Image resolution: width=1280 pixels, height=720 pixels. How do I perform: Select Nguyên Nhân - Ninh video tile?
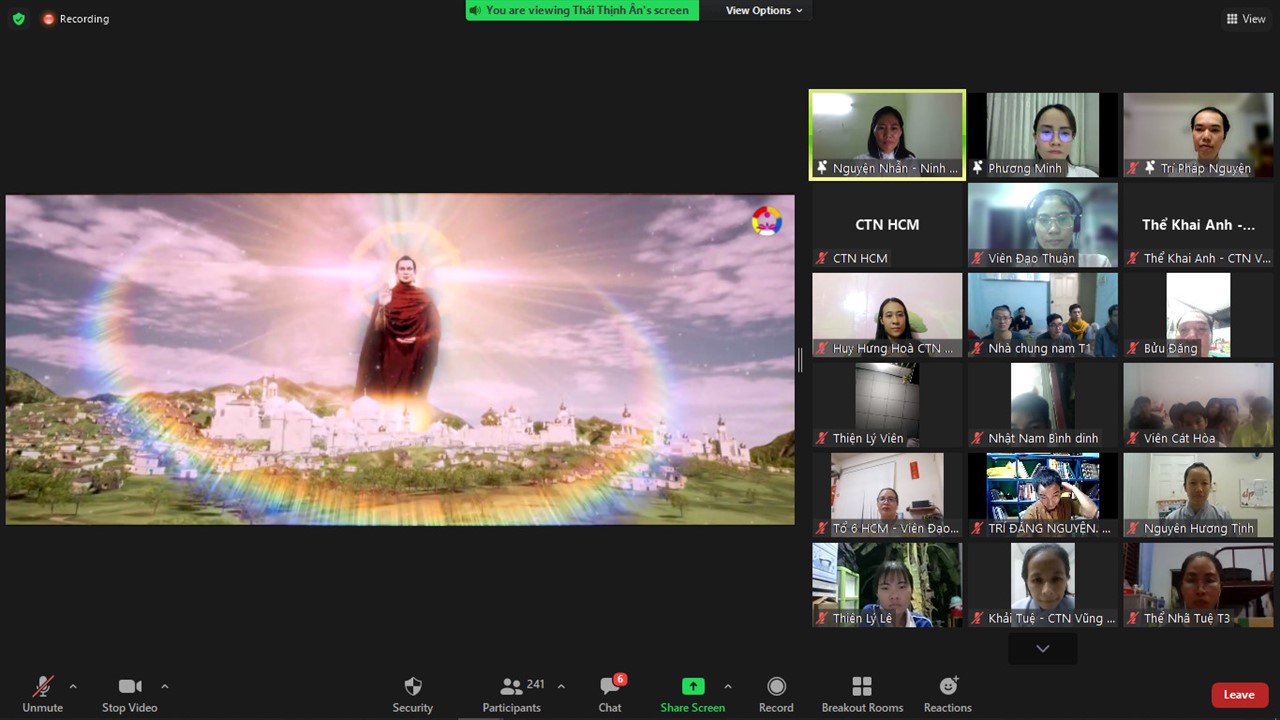click(887, 135)
